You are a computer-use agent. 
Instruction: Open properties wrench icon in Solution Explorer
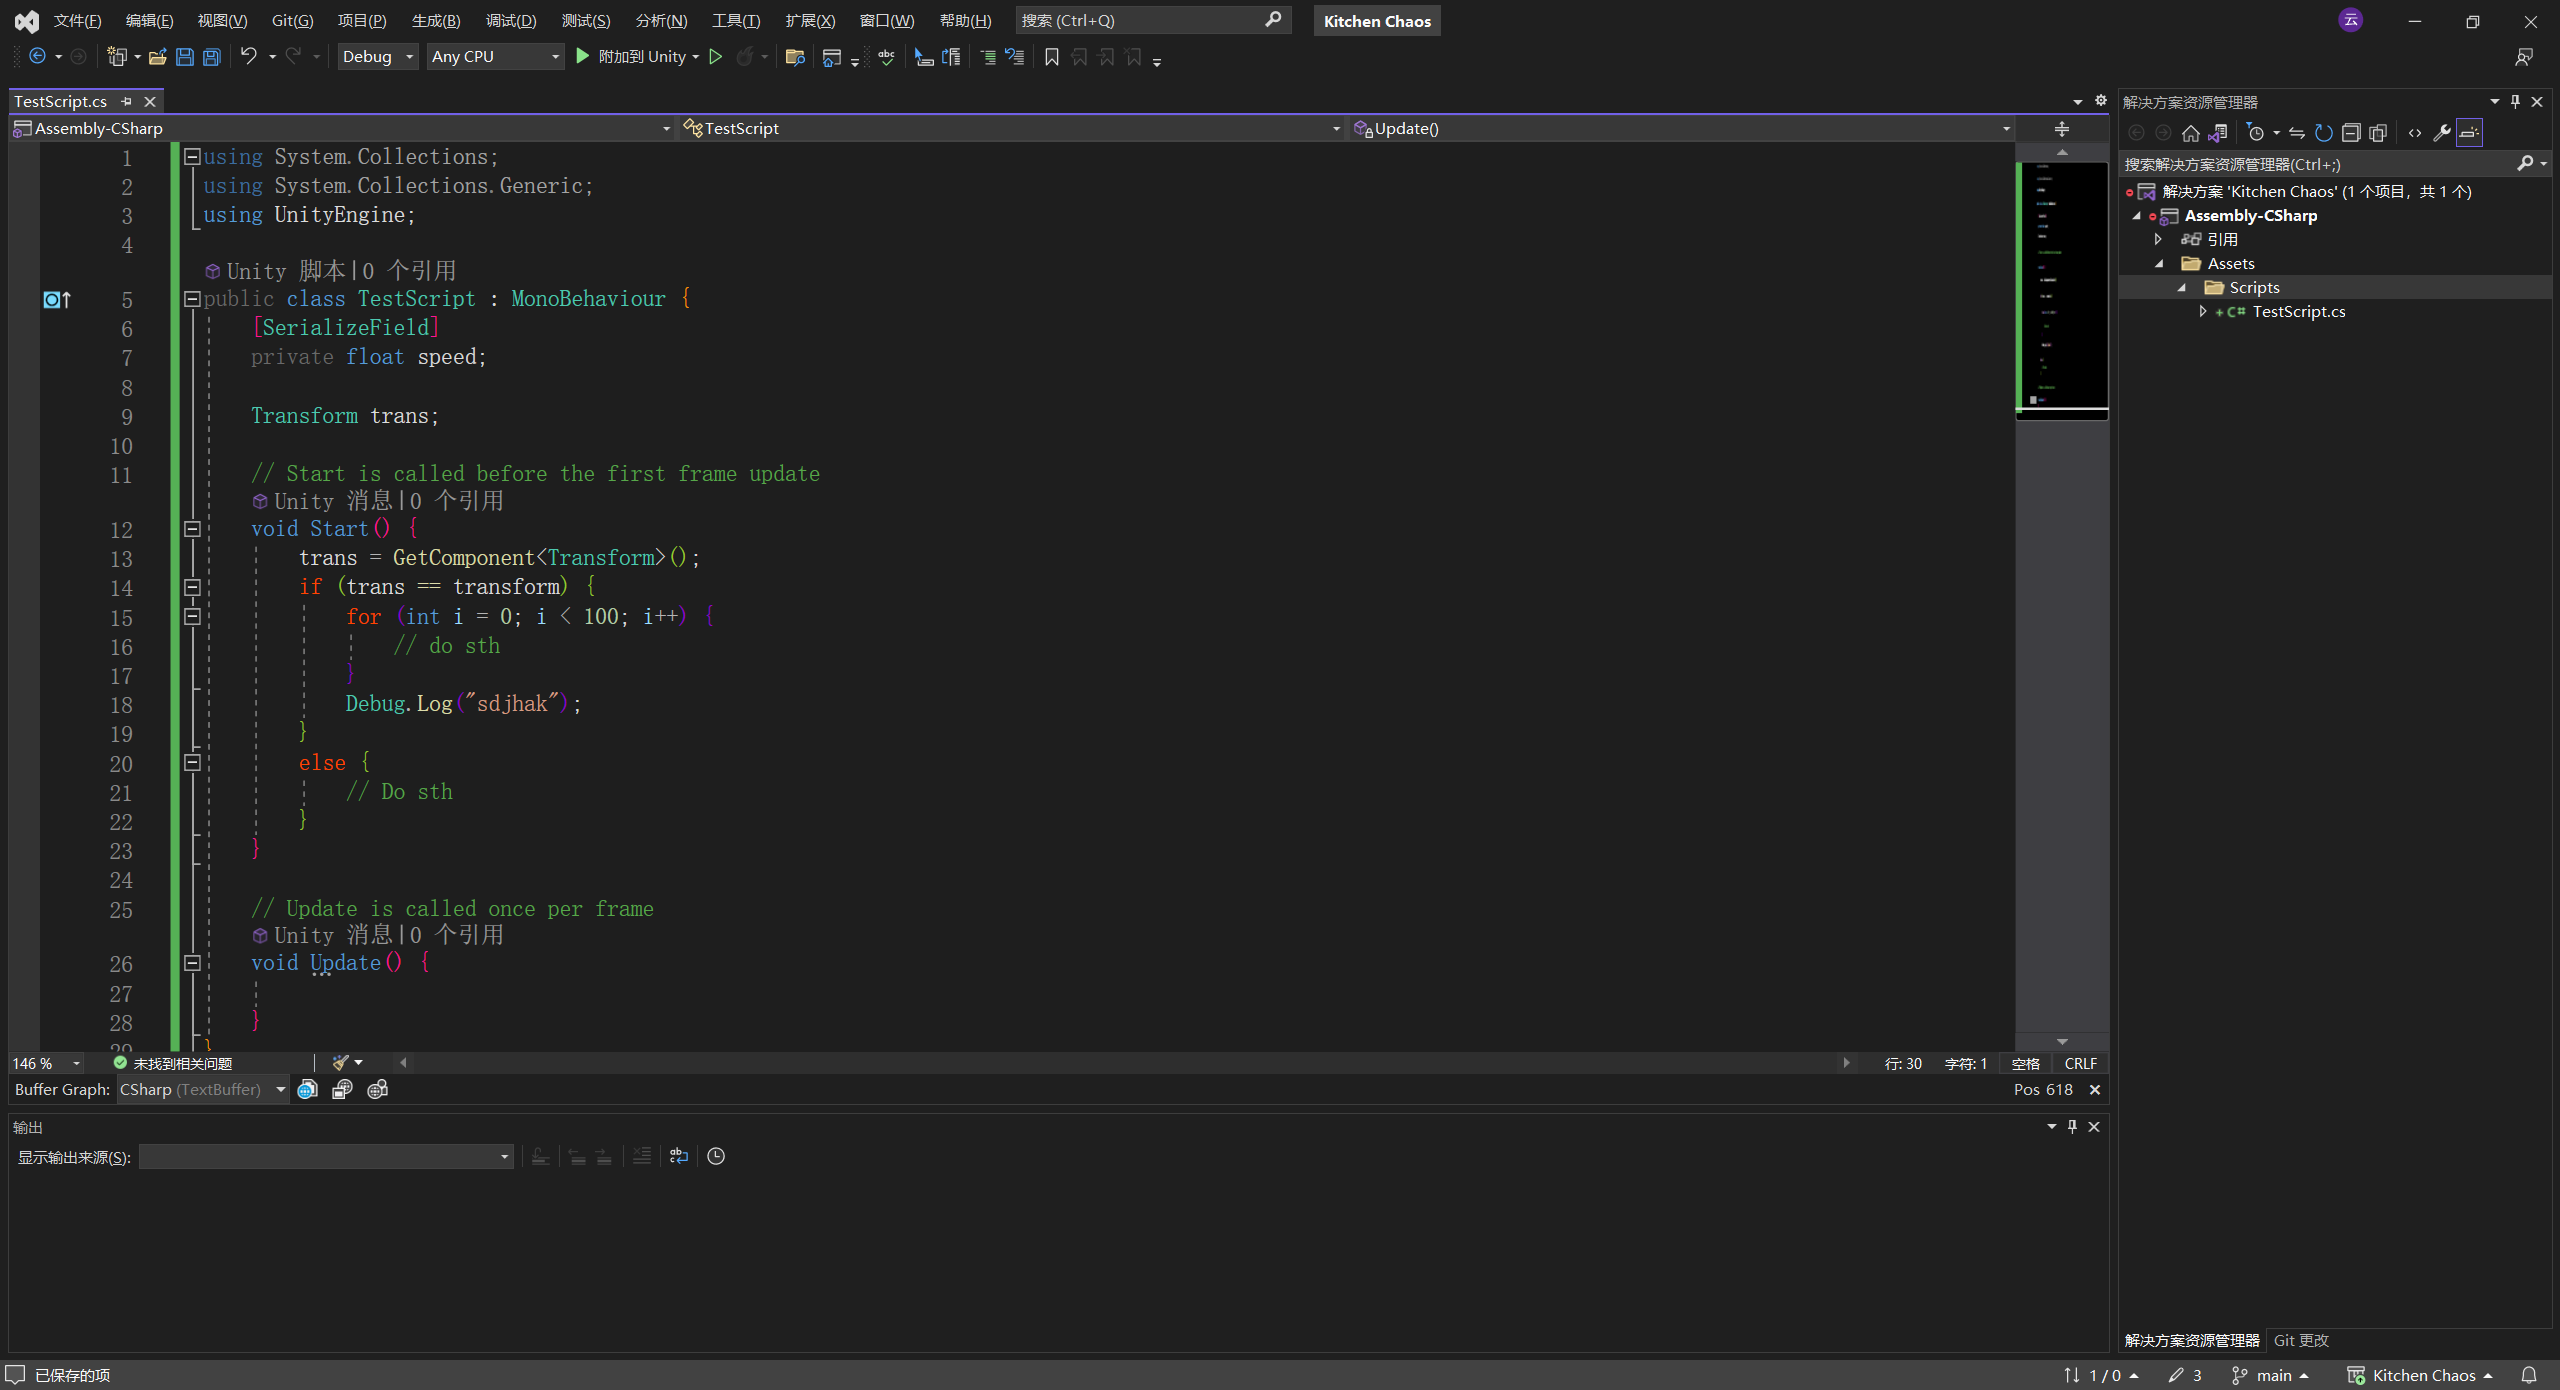[x=2441, y=133]
